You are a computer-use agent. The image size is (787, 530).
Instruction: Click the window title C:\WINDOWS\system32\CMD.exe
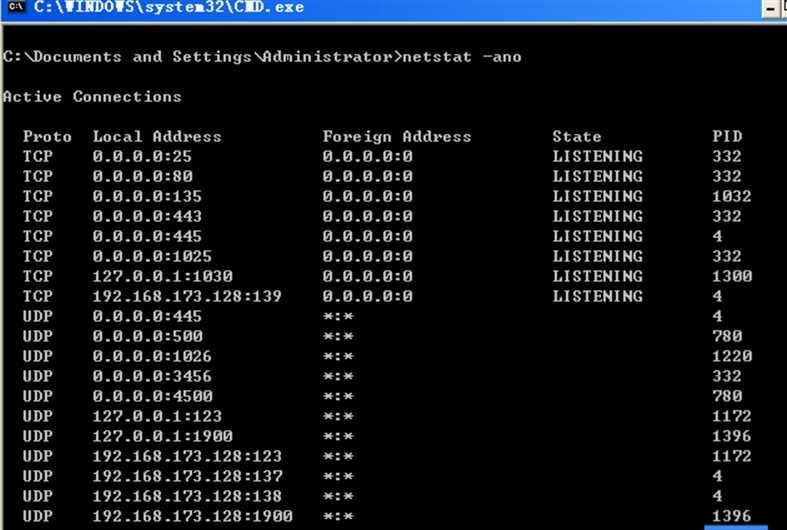point(169,8)
